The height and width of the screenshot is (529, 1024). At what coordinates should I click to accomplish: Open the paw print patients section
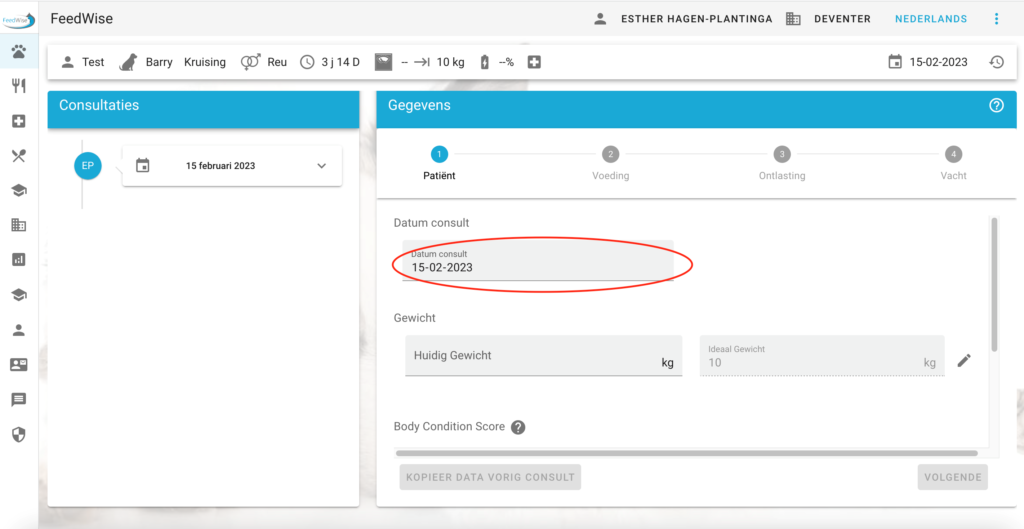pyautogui.click(x=19, y=52)
